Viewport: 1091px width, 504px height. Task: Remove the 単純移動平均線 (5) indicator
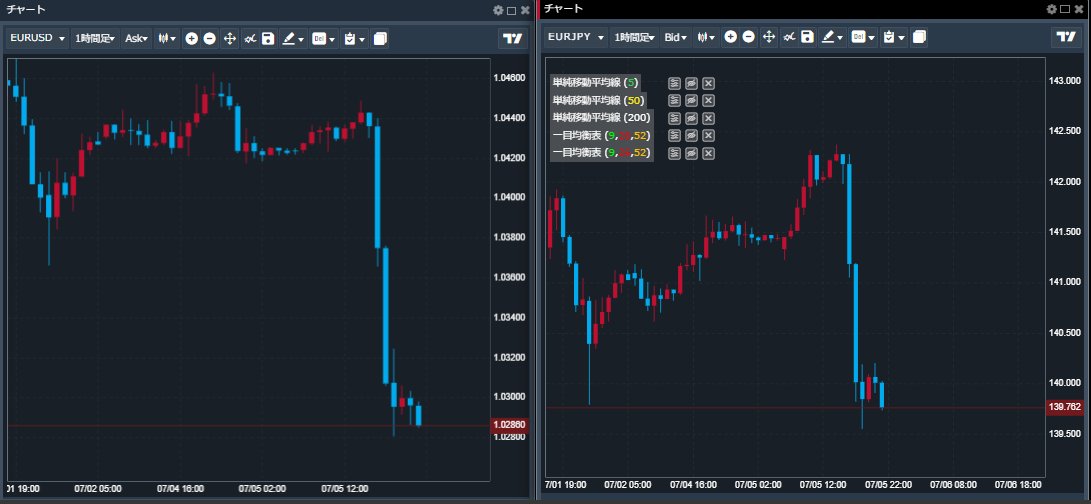coord(708,83)
